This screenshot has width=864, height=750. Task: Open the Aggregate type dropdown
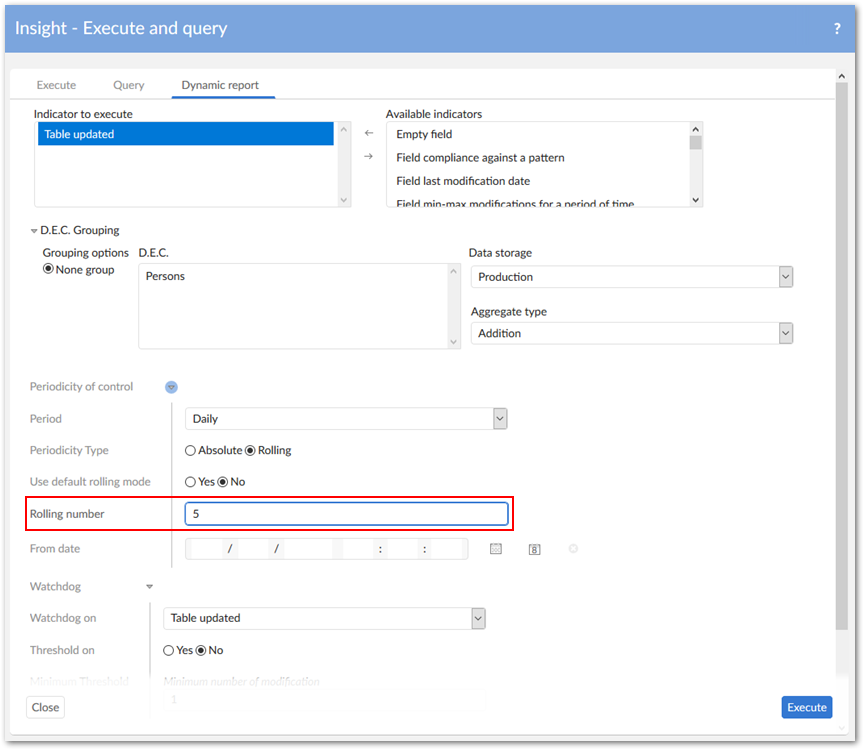(785, 334)
